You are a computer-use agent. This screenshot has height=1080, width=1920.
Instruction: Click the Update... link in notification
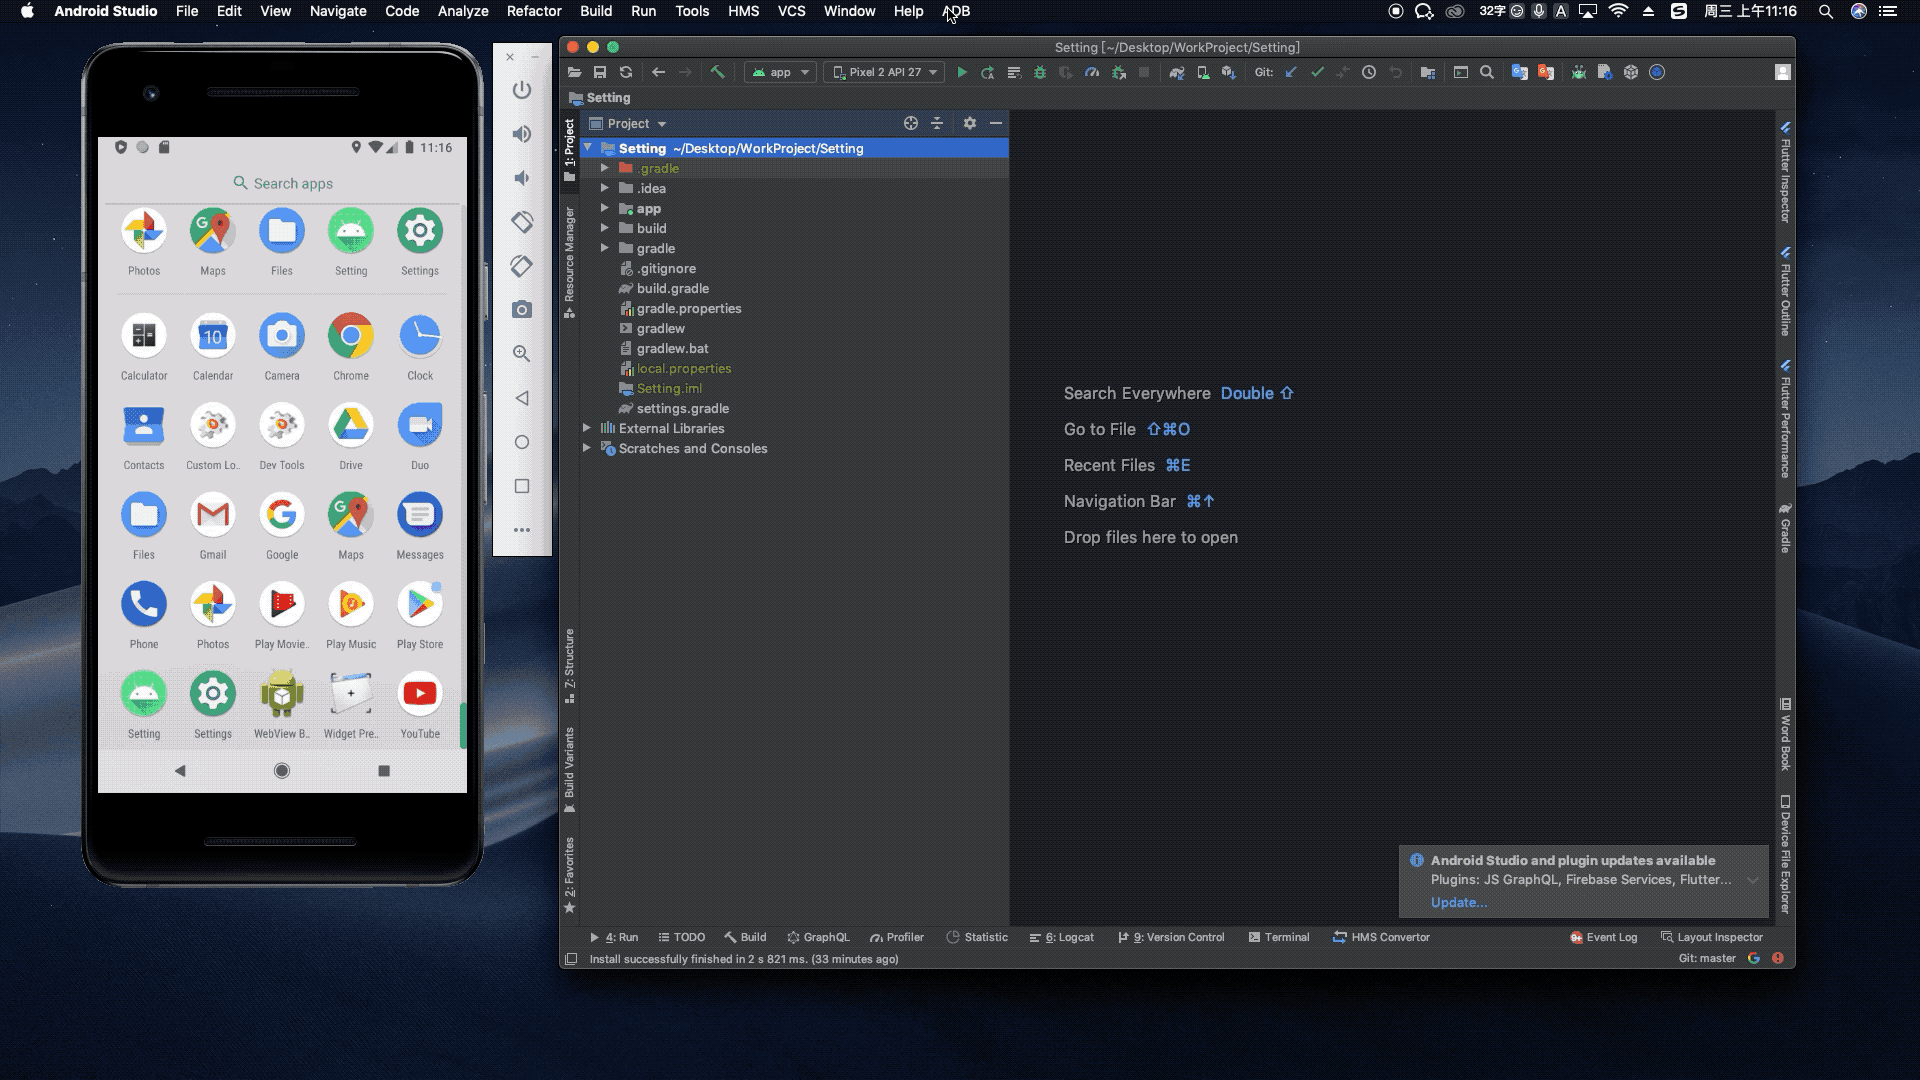point(1459,902)
